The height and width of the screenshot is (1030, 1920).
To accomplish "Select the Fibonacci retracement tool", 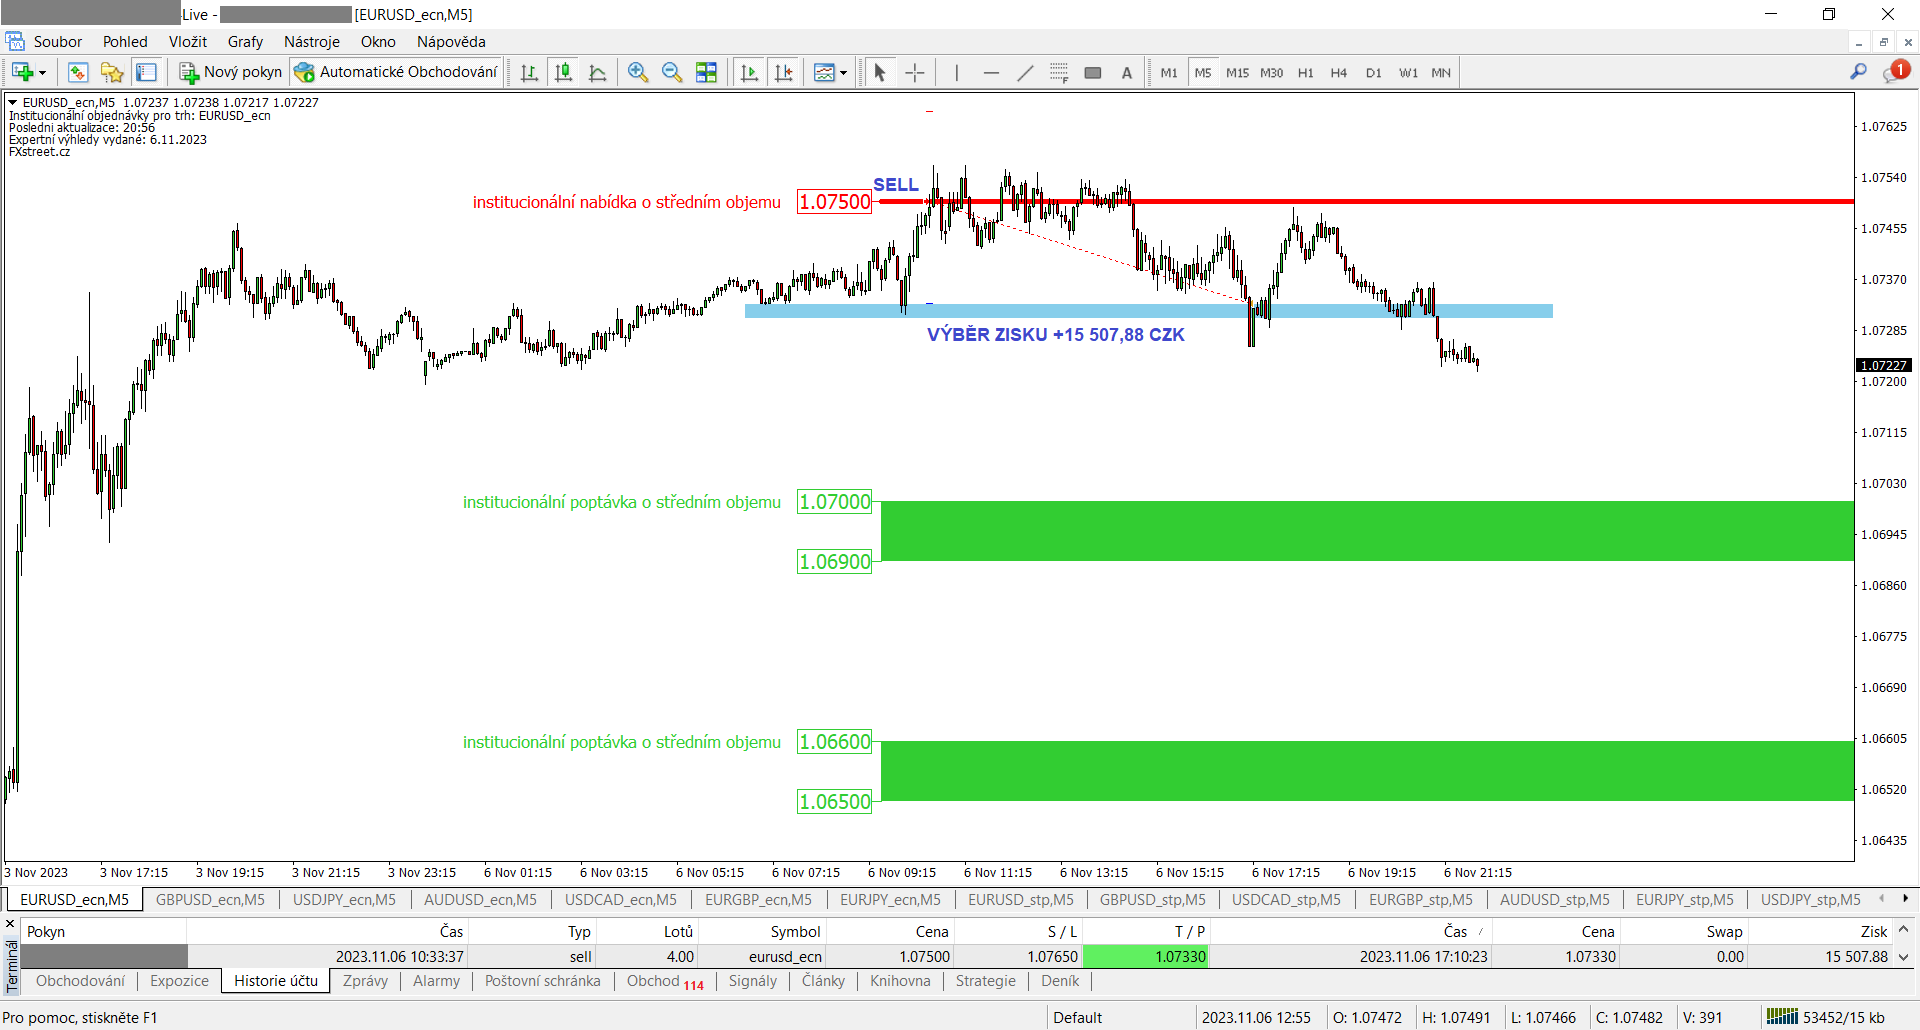I will click(x=1059, y=72).
